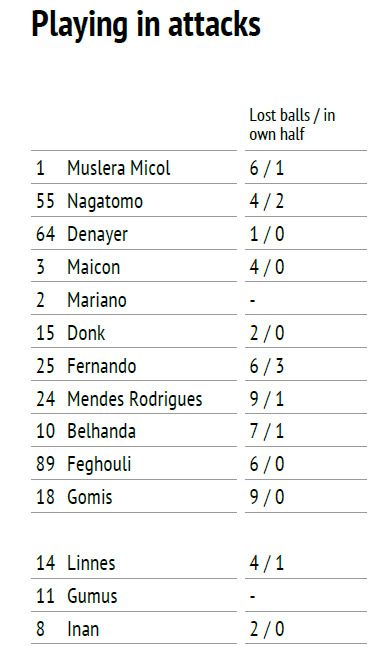This screenshot has width=370, height=662.
Task: Click the 'Playing in attacks' heading
Action: 146,23
